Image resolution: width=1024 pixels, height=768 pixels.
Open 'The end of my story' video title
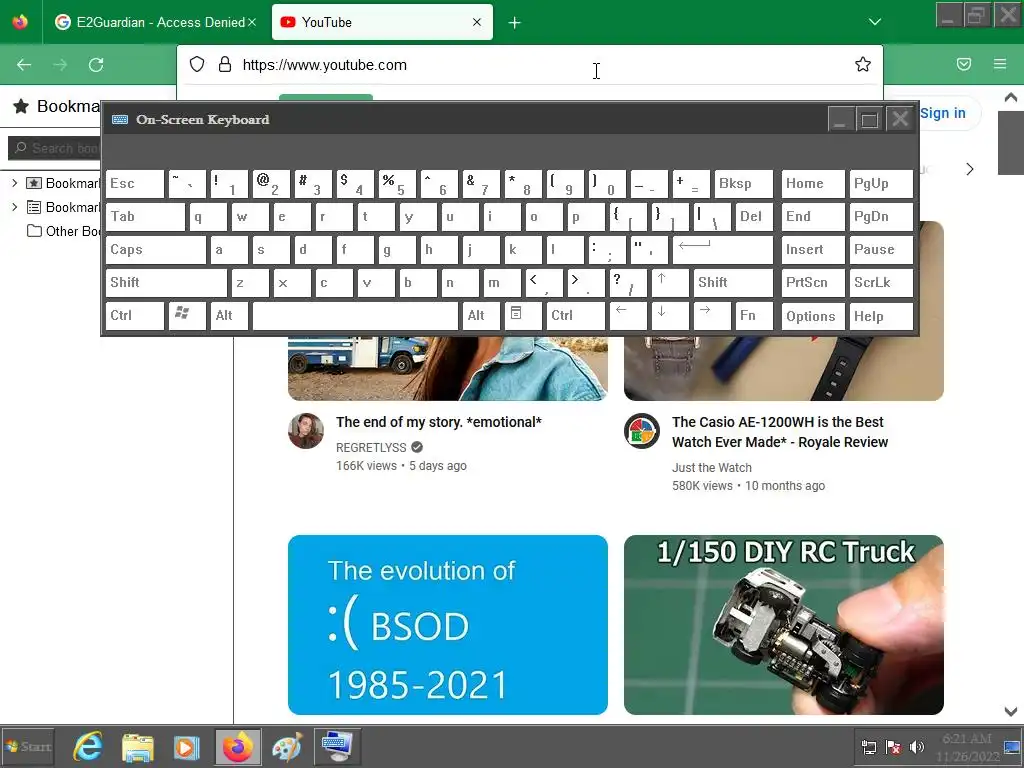click(439, 422)
